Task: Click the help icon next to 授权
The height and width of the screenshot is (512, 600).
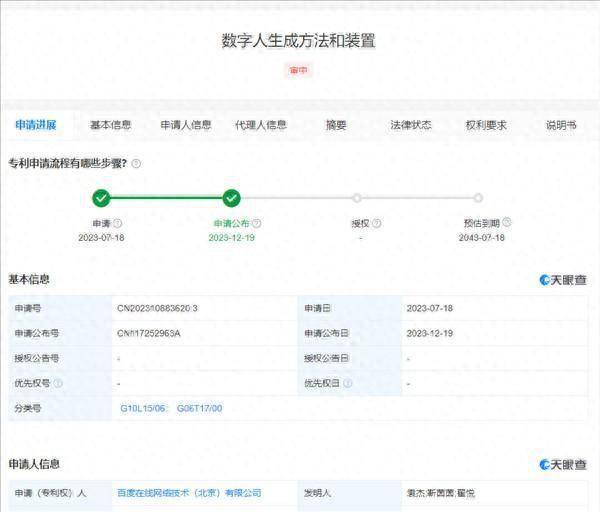Action: click(x=377, y=223)
